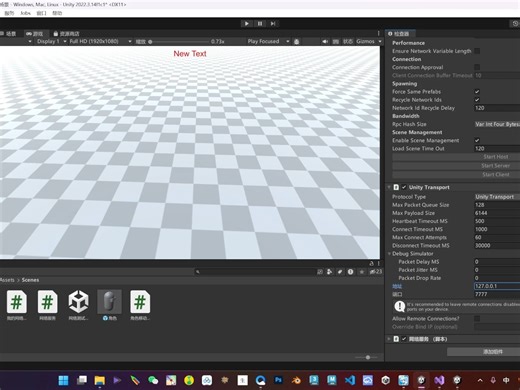Open the Protocol Type dropdown
Image resolution: width=520 pixels, height=390 pixels.
pos(497,197)
